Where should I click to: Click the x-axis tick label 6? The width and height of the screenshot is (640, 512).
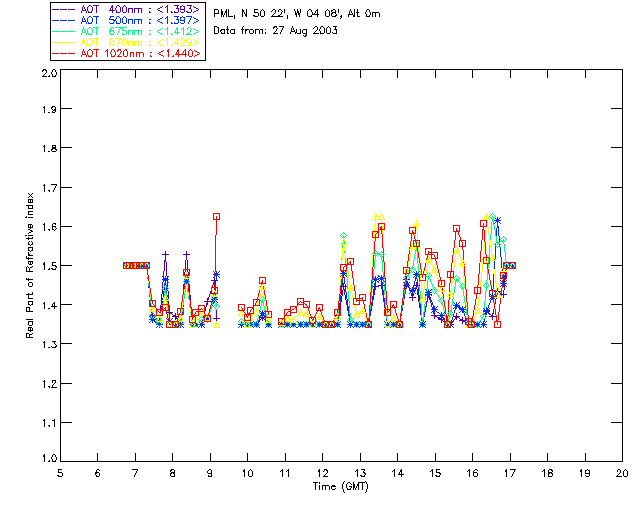pos(98,473)
